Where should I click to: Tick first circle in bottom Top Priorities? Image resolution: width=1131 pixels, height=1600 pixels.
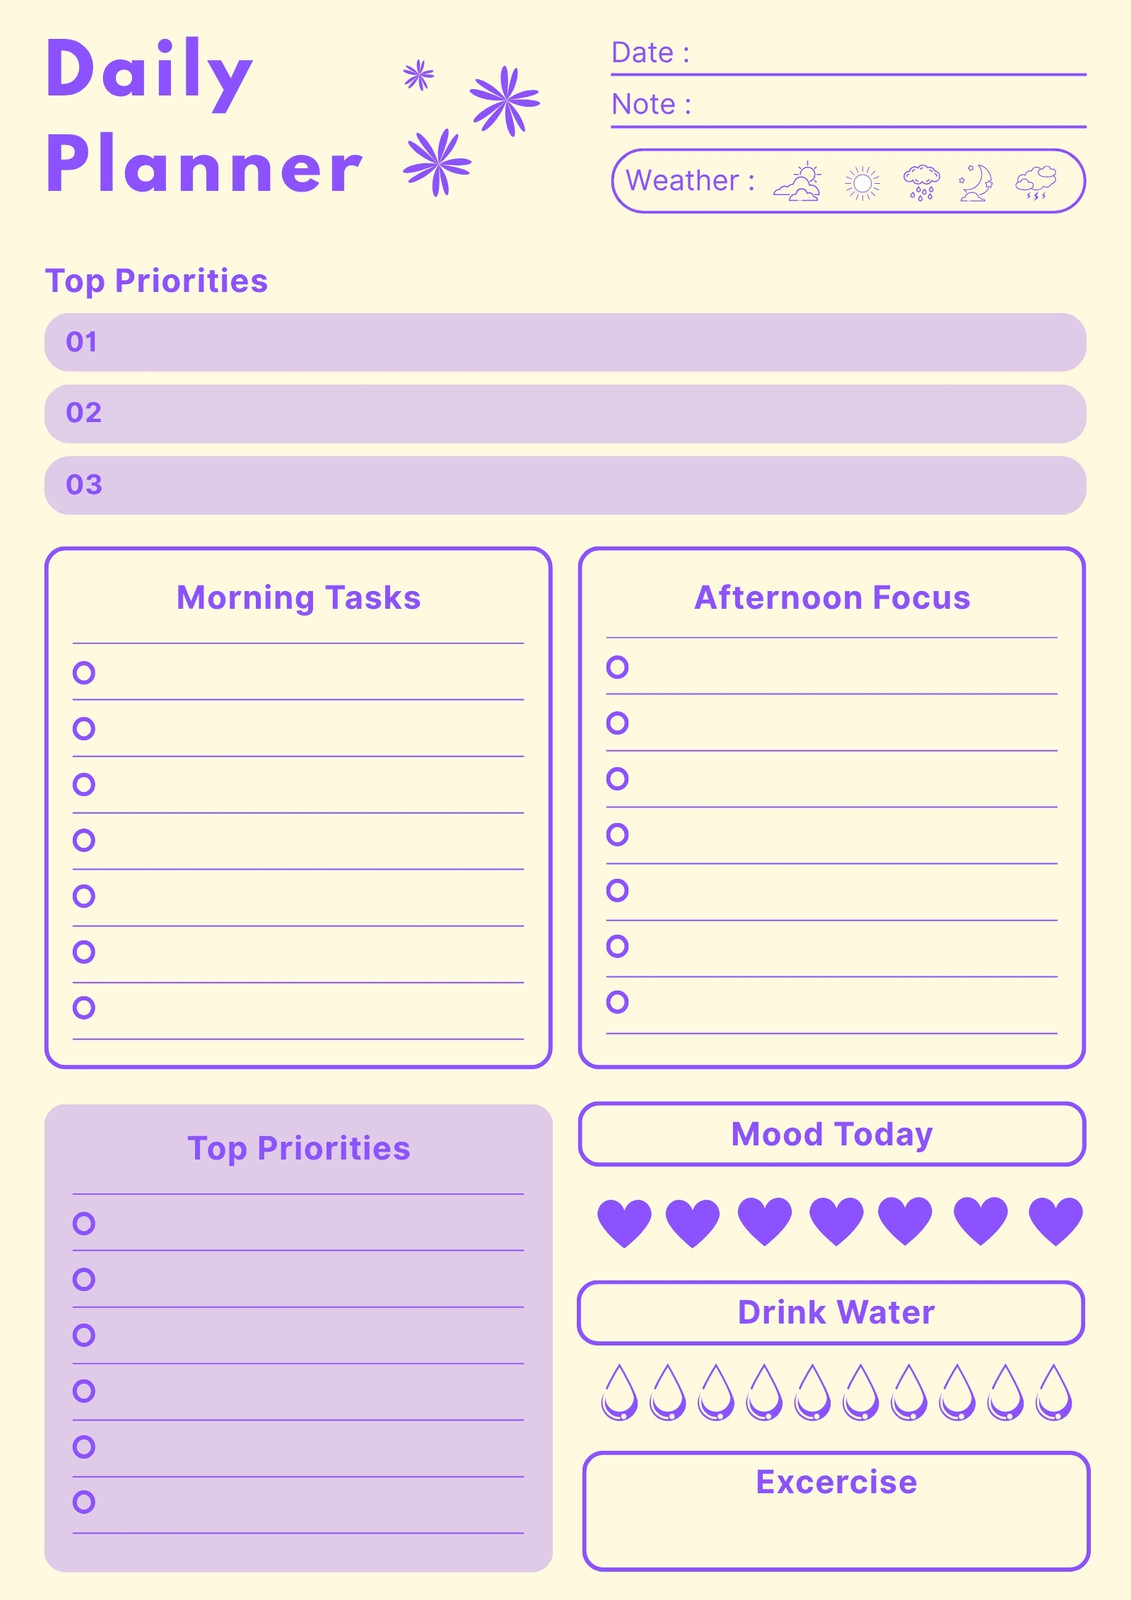(x=84, y=1223)
